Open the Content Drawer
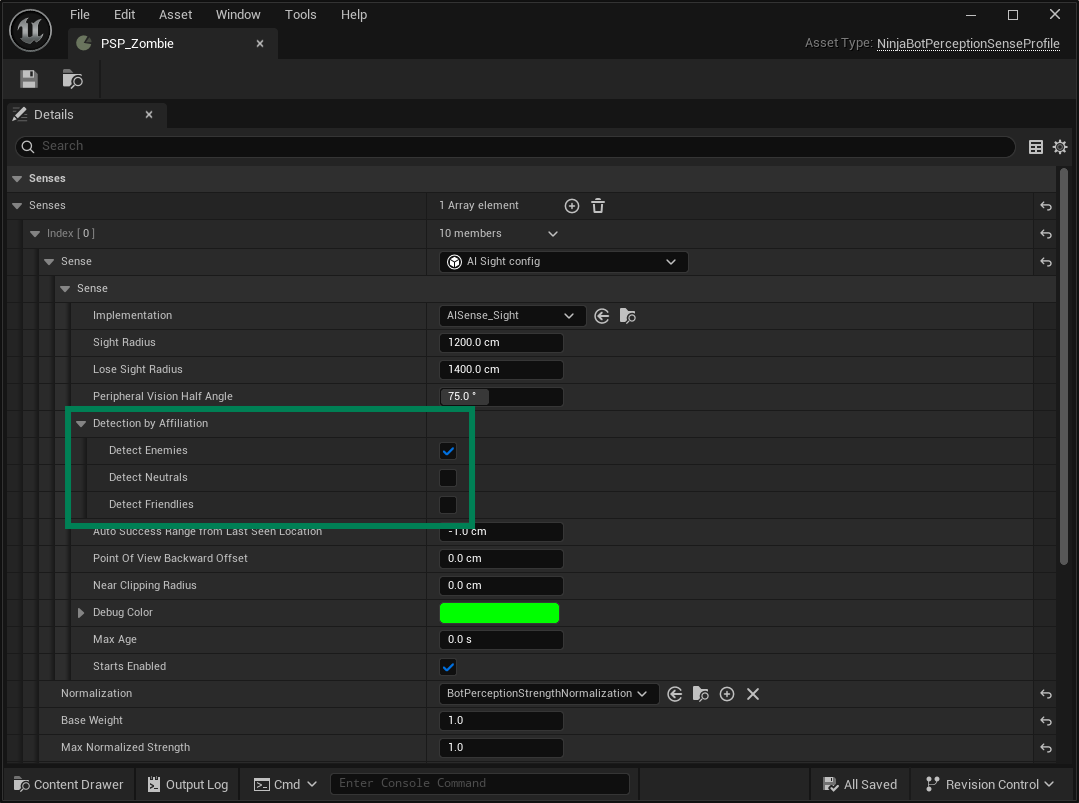Image resolution: width=1079 pixels, height=803 pixels. point(67,784)
